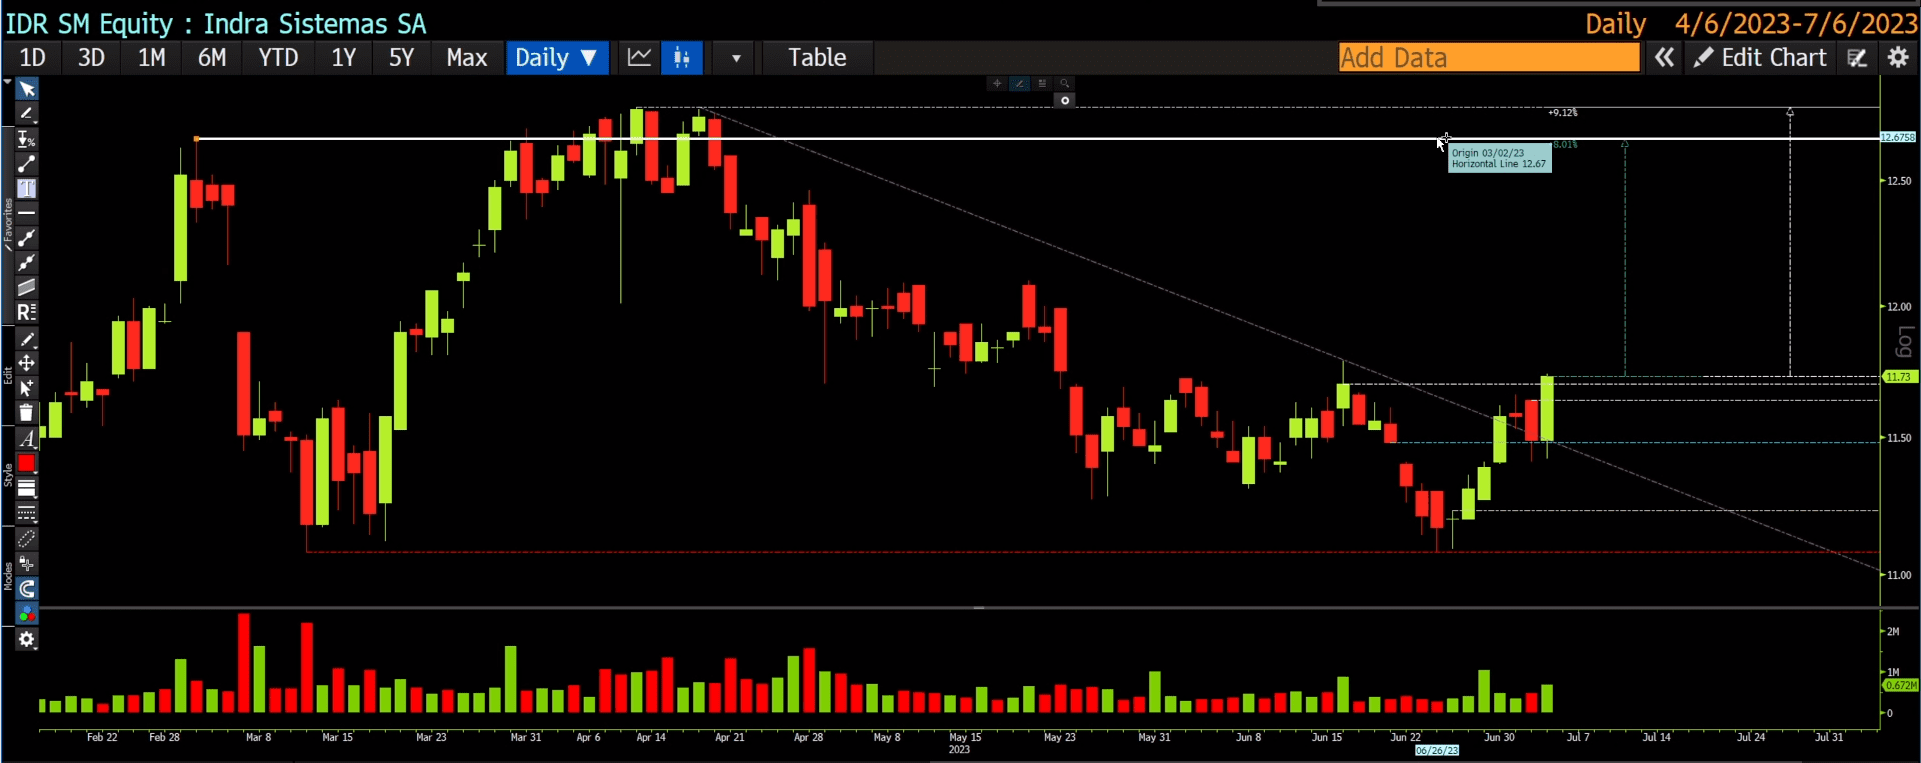
Task: Select the Max time range
Action: pos(467,58)
